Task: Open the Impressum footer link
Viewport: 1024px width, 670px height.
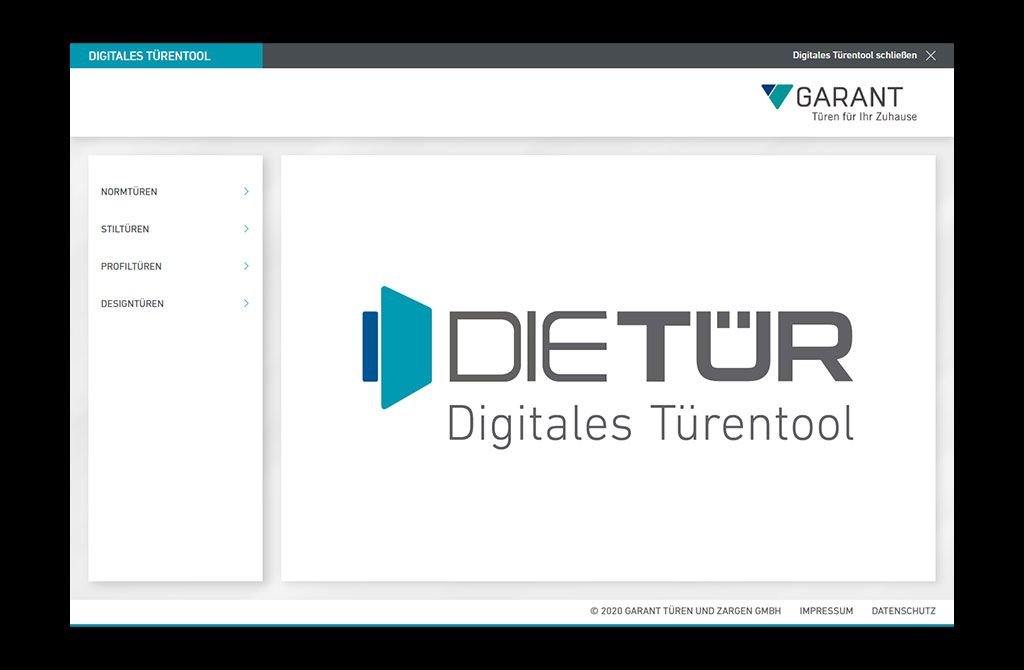Action: coord(826,611)
